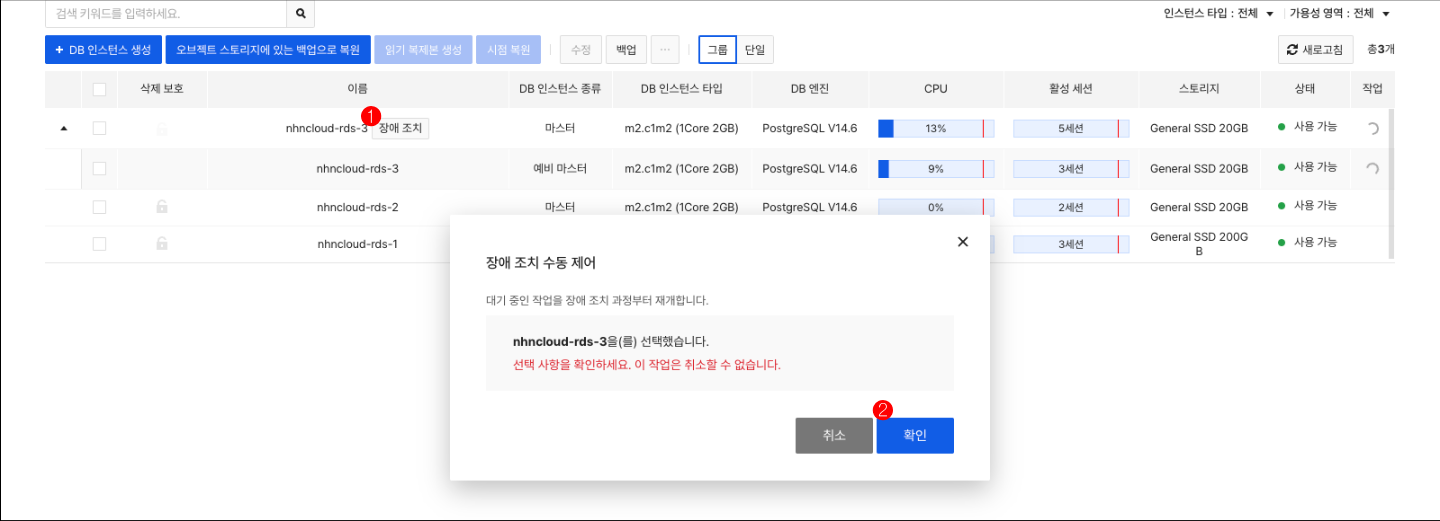Click lock icon for nhncloud-rds-1 row
This screenshot has width=1440, height=521.
pyautogui.click(x=162, y=243)
